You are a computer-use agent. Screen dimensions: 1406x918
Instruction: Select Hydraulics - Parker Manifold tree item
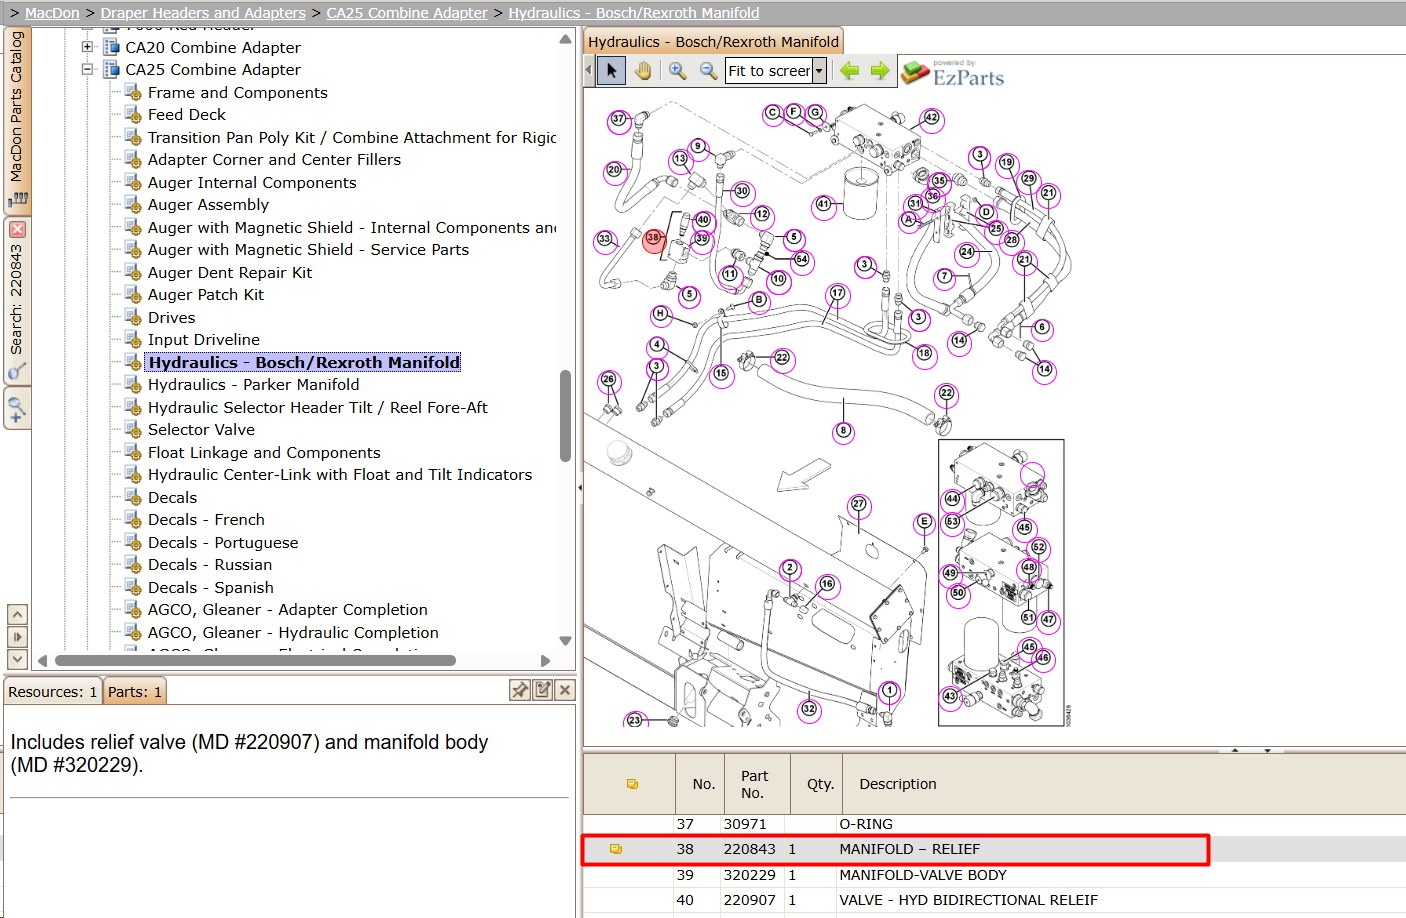[253, 385]
